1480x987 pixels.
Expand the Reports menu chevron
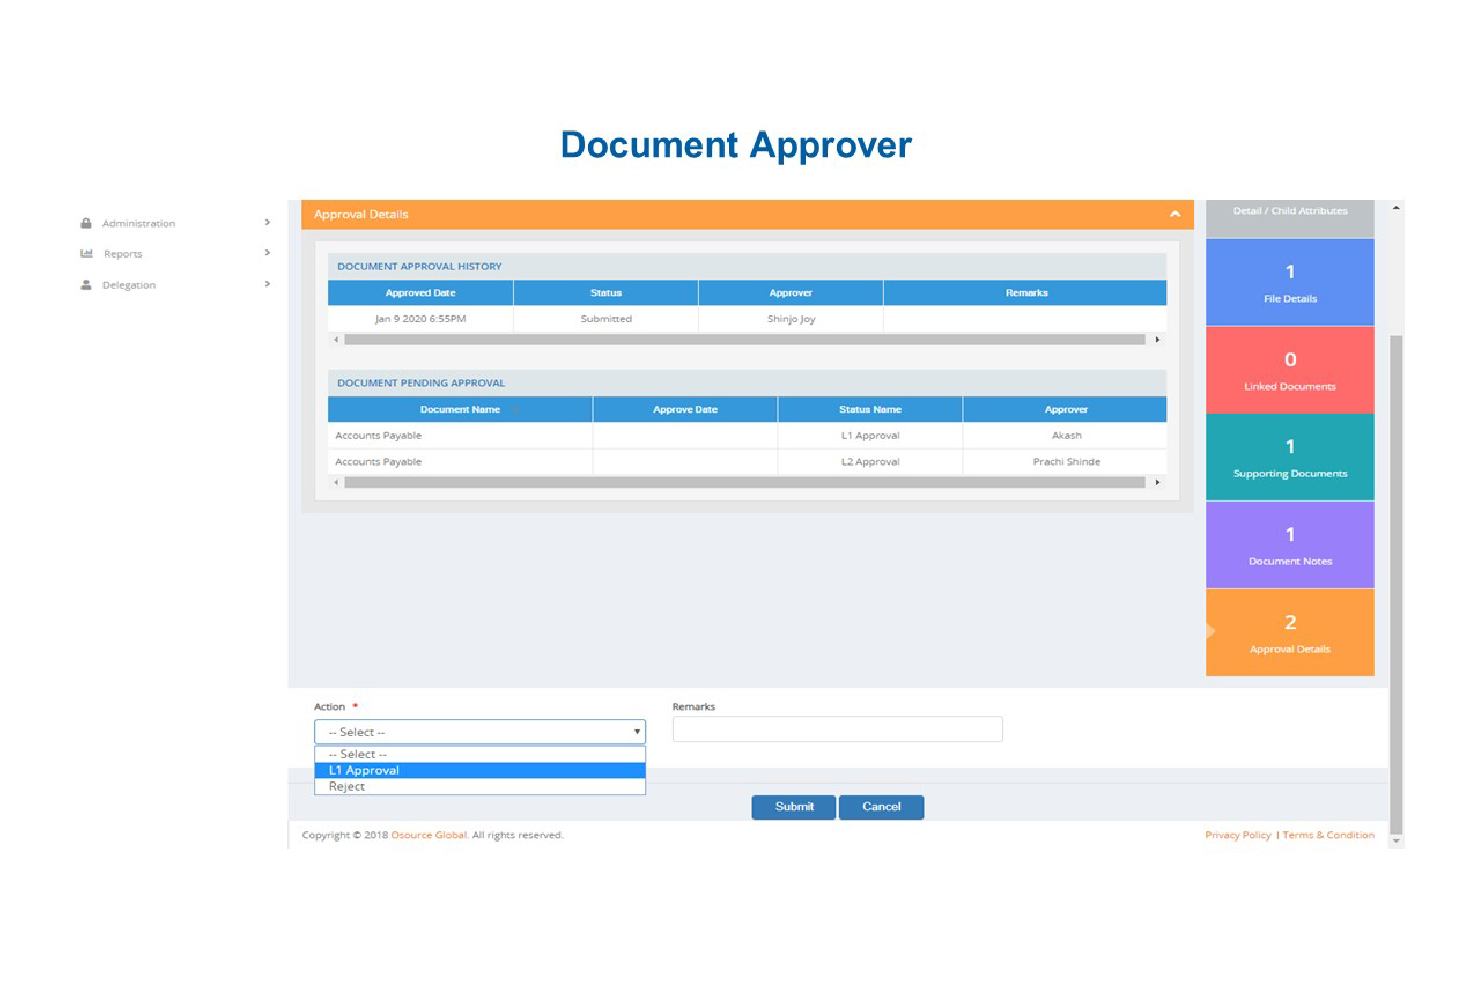point(267,253)
